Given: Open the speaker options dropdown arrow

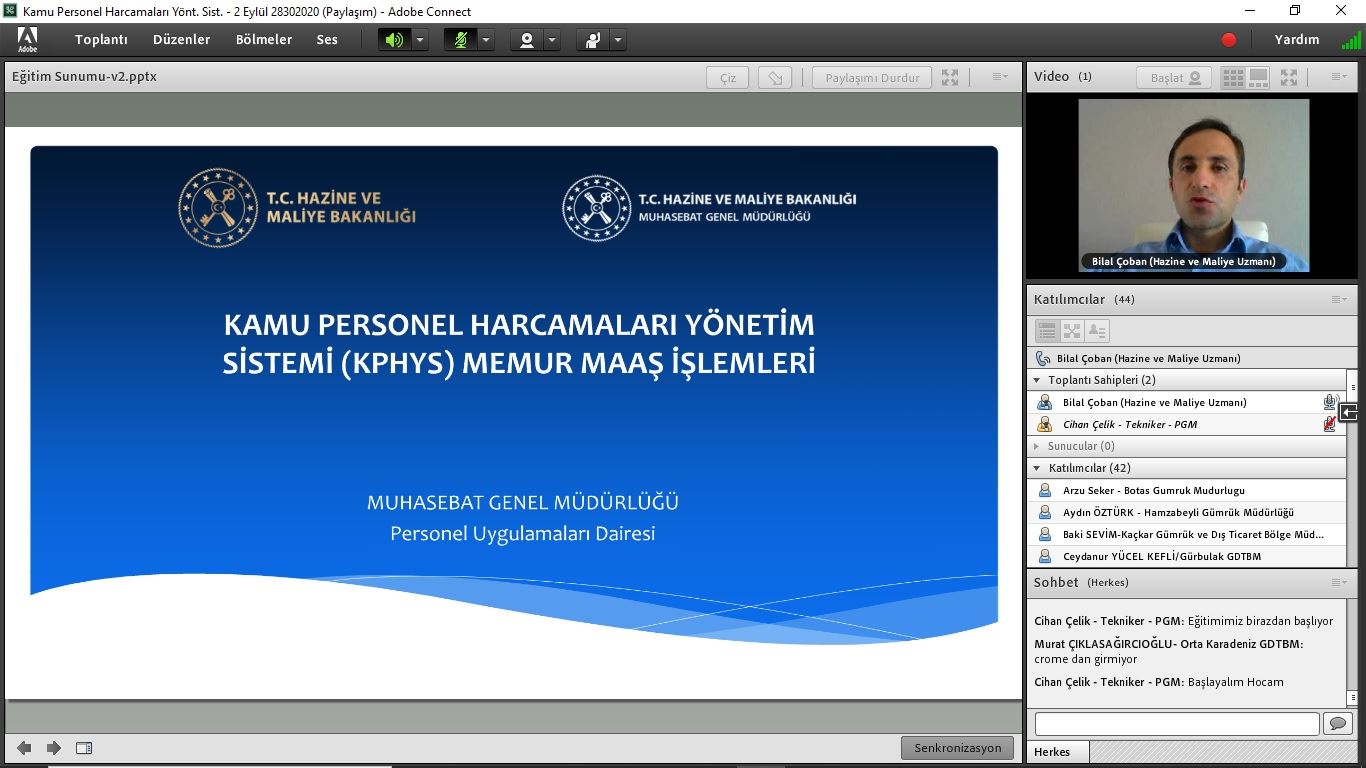Looking at the screenshot, I should coord(420,40).
